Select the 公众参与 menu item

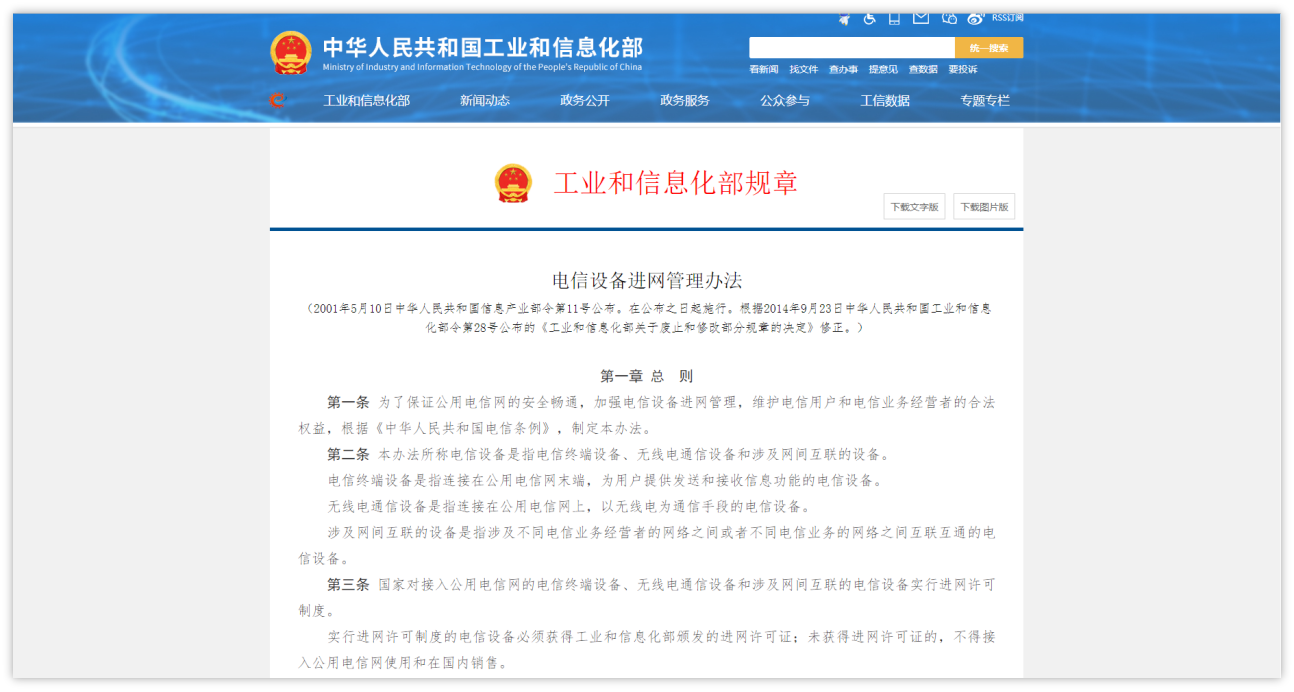pos(785,100)
